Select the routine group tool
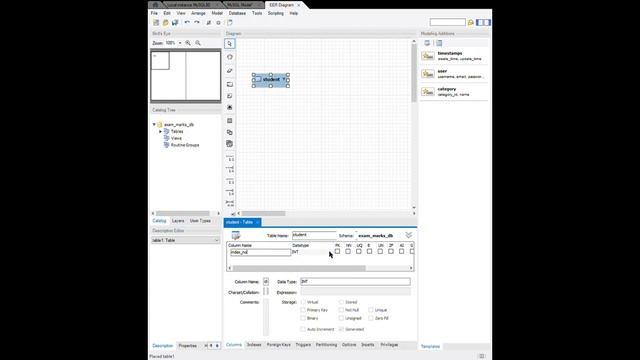Viewport: 640px width, 360px height. point(230,144)
